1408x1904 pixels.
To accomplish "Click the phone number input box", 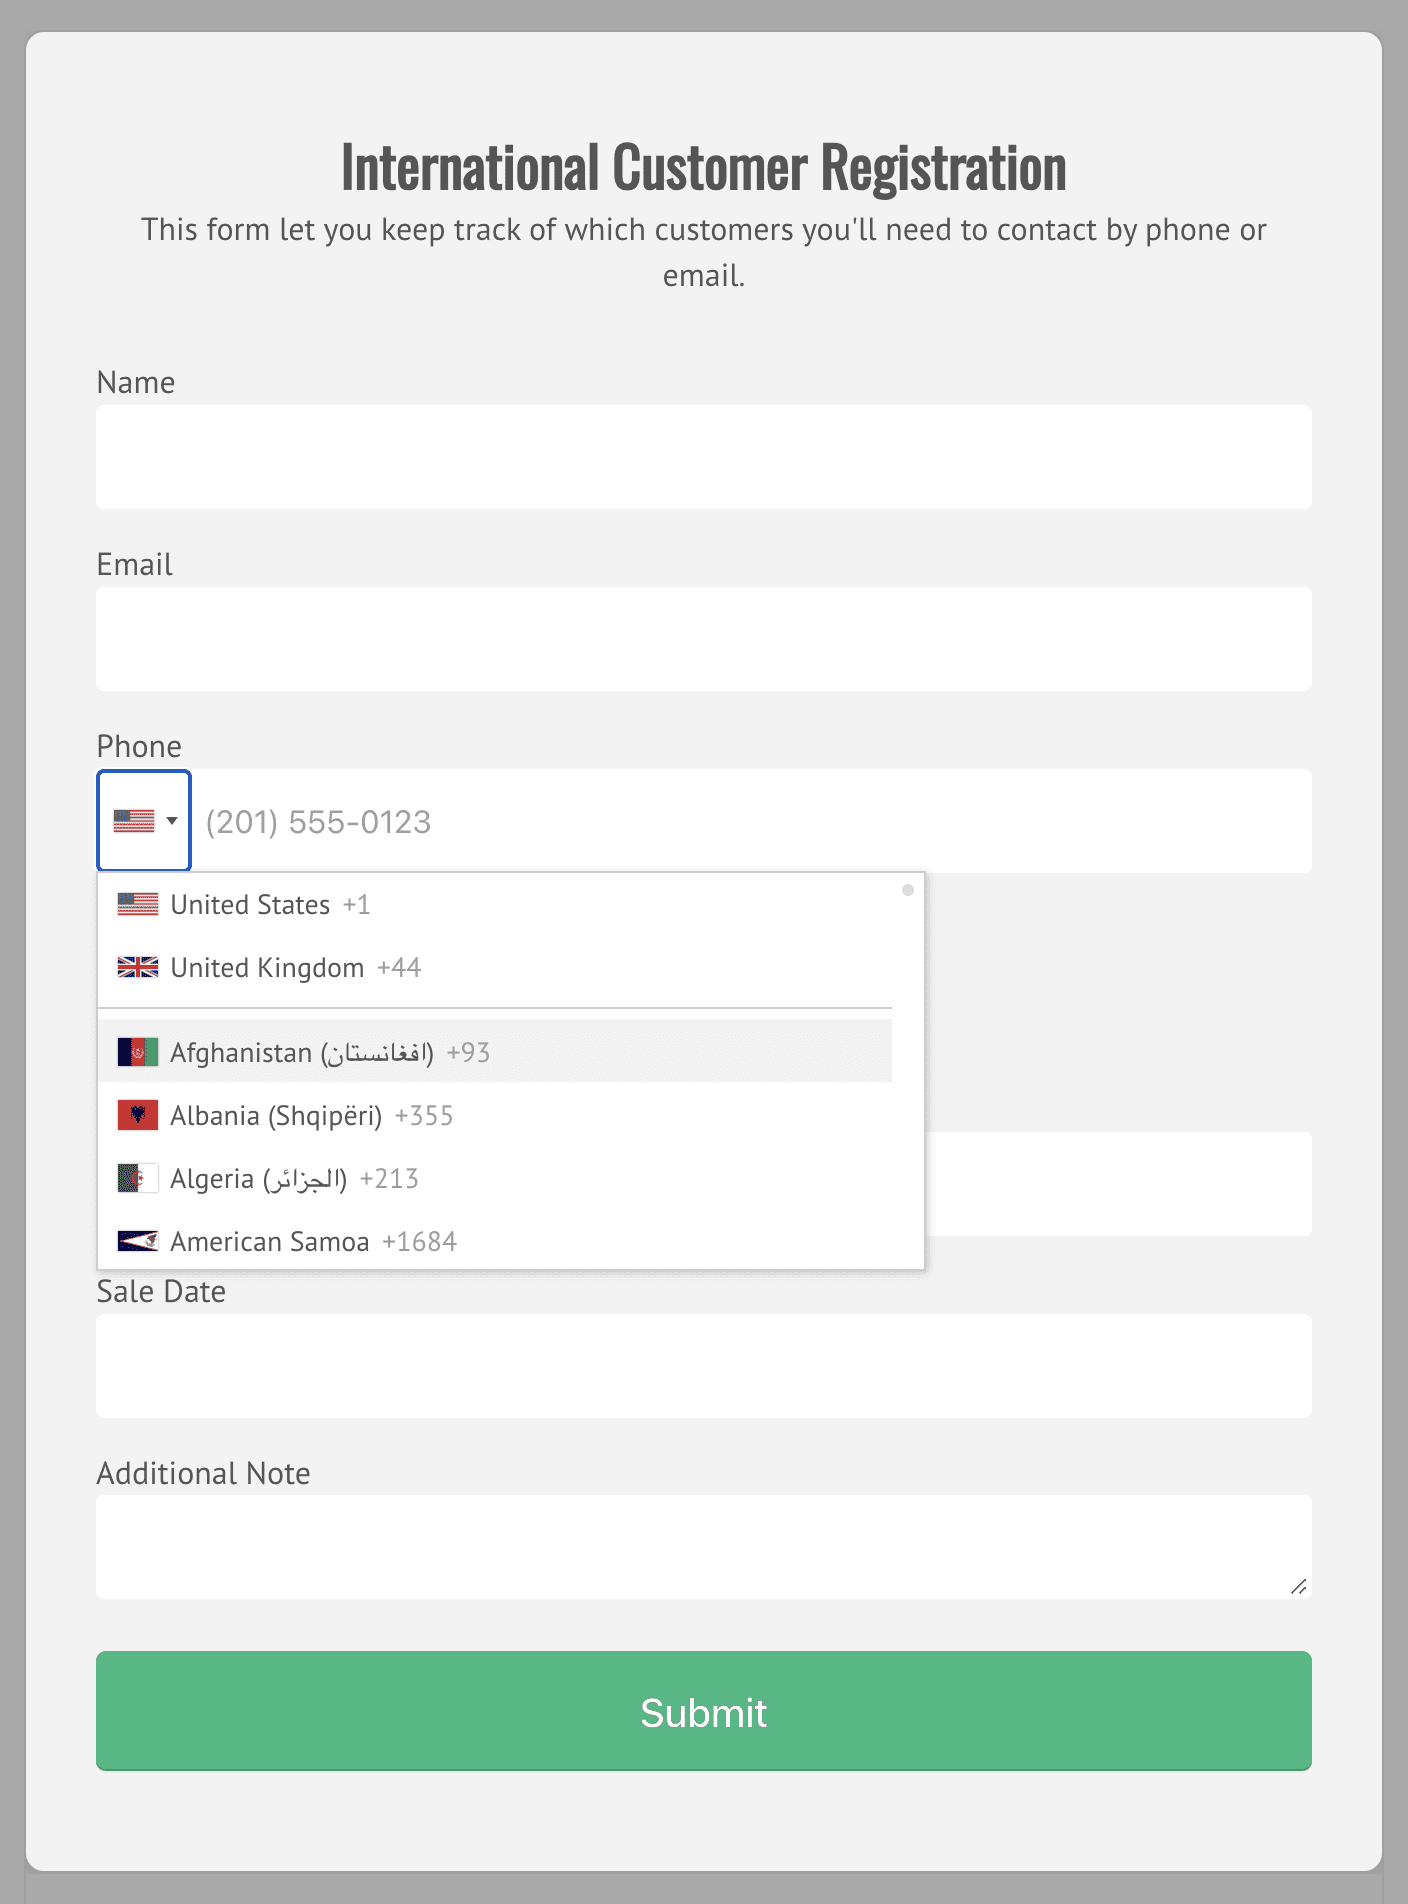I will [x=750, y=821].
